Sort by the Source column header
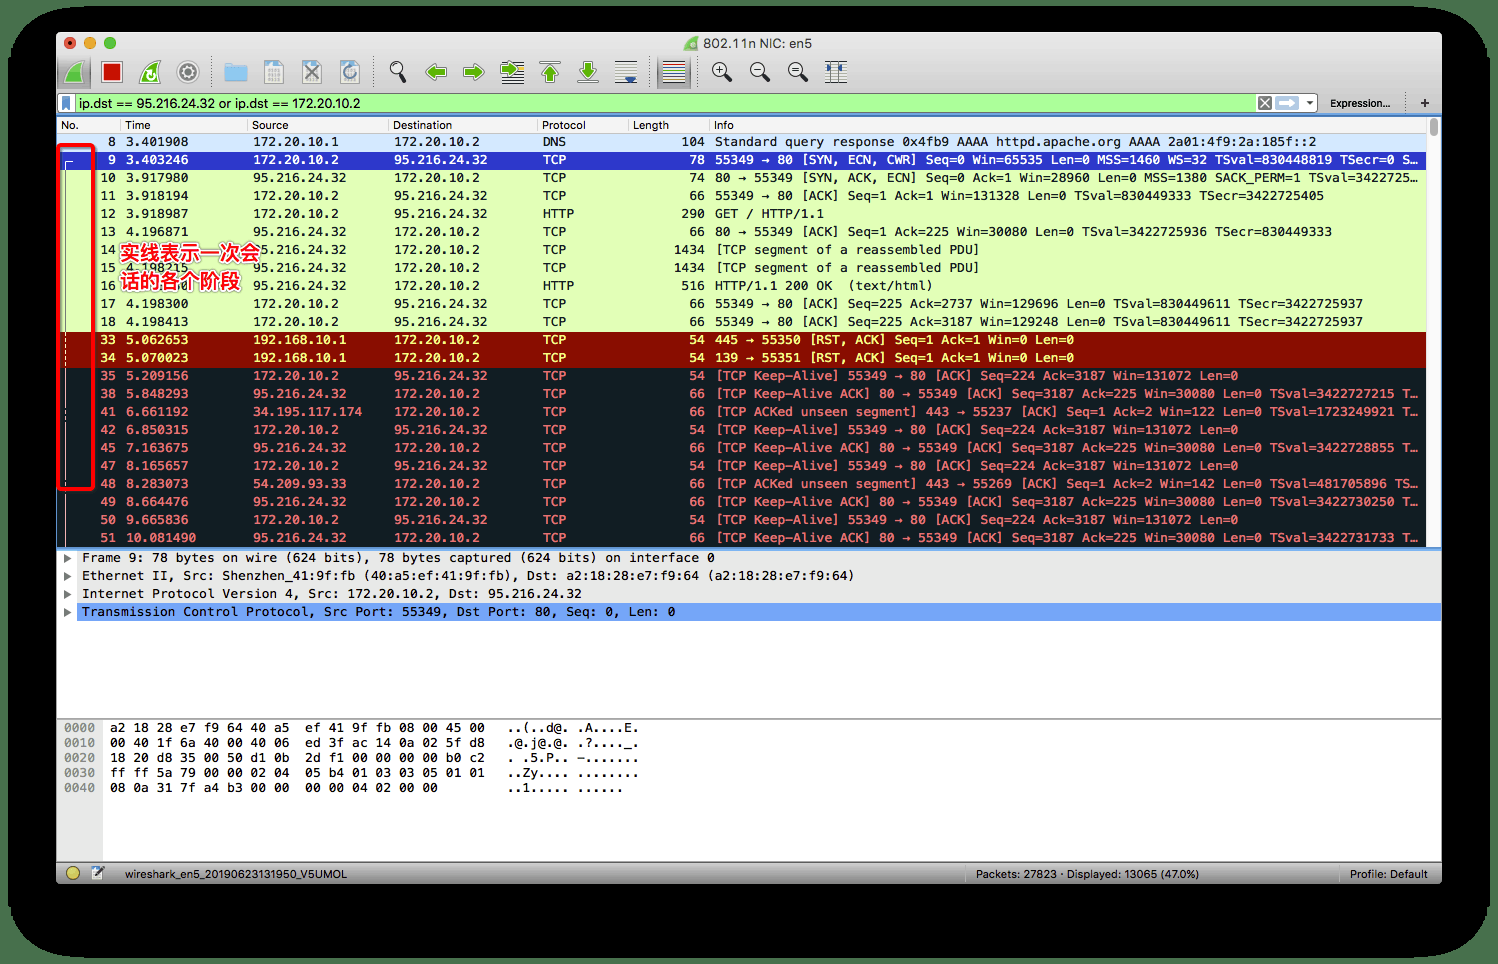 tap(318, 125)
